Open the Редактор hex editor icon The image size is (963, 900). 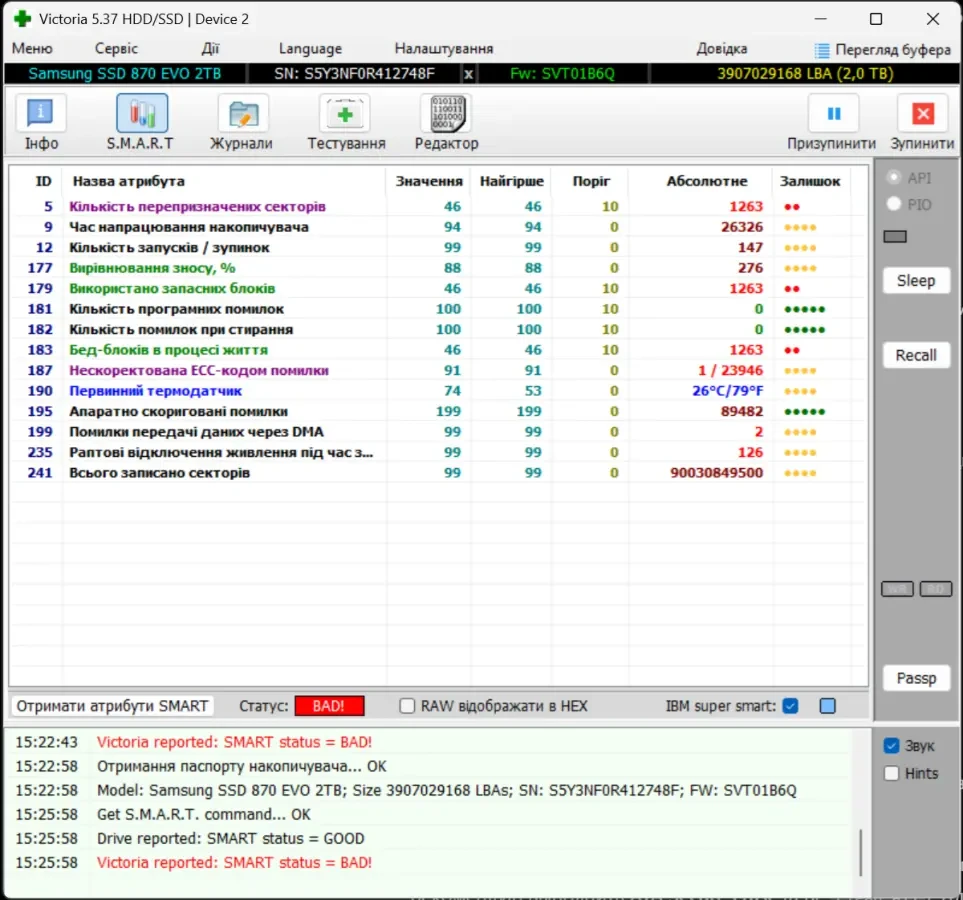point(446,114)
